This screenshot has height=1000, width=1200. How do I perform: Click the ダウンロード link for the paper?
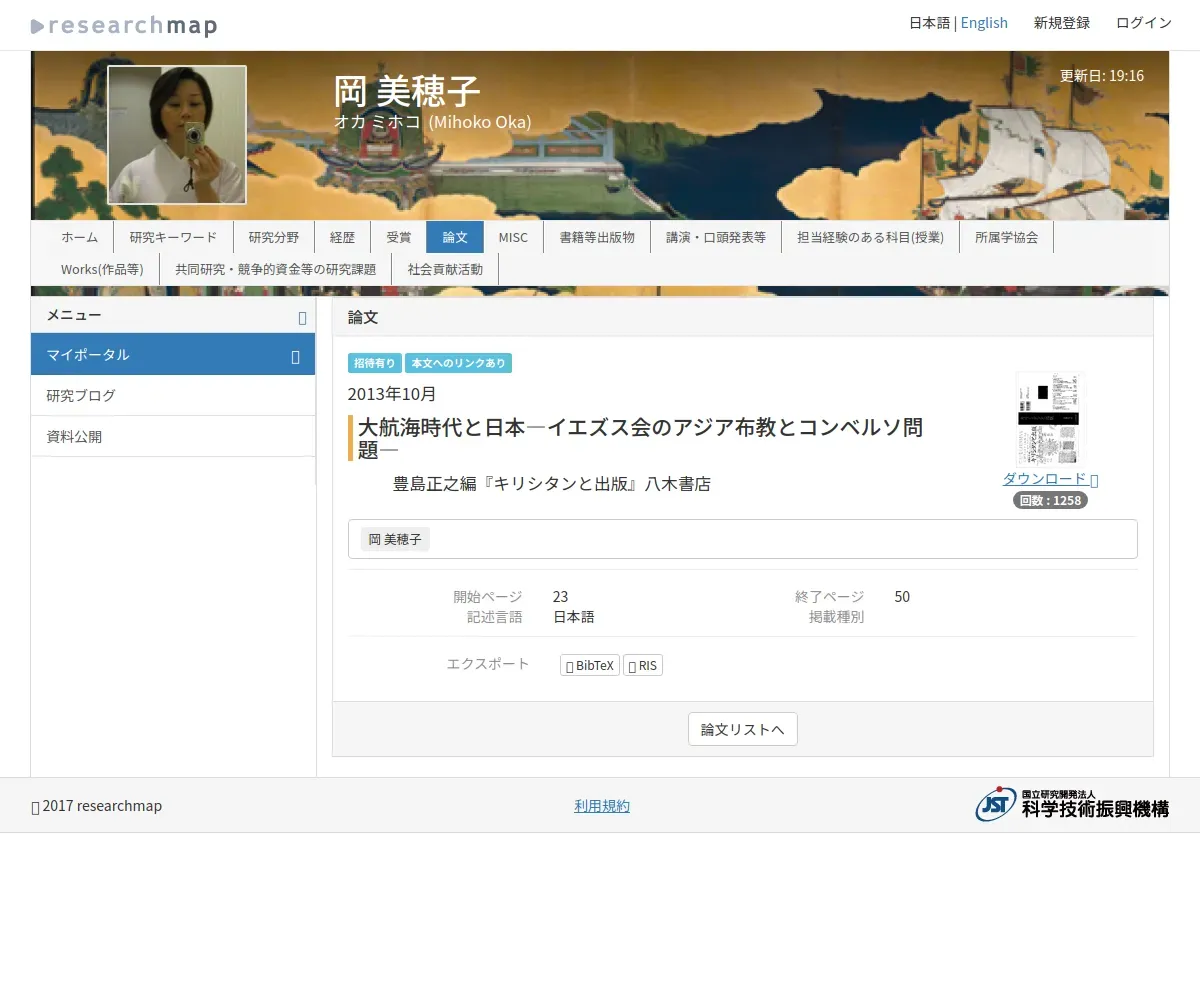(x=1050, y=479)
